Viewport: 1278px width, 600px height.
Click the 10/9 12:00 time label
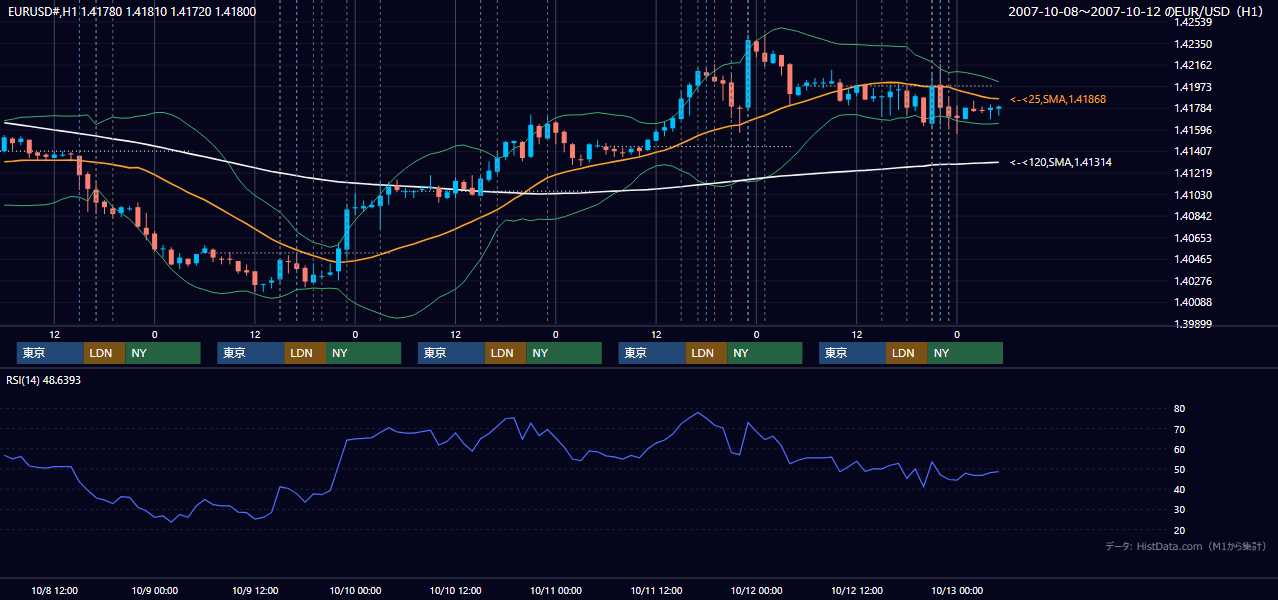click(255, 590)
